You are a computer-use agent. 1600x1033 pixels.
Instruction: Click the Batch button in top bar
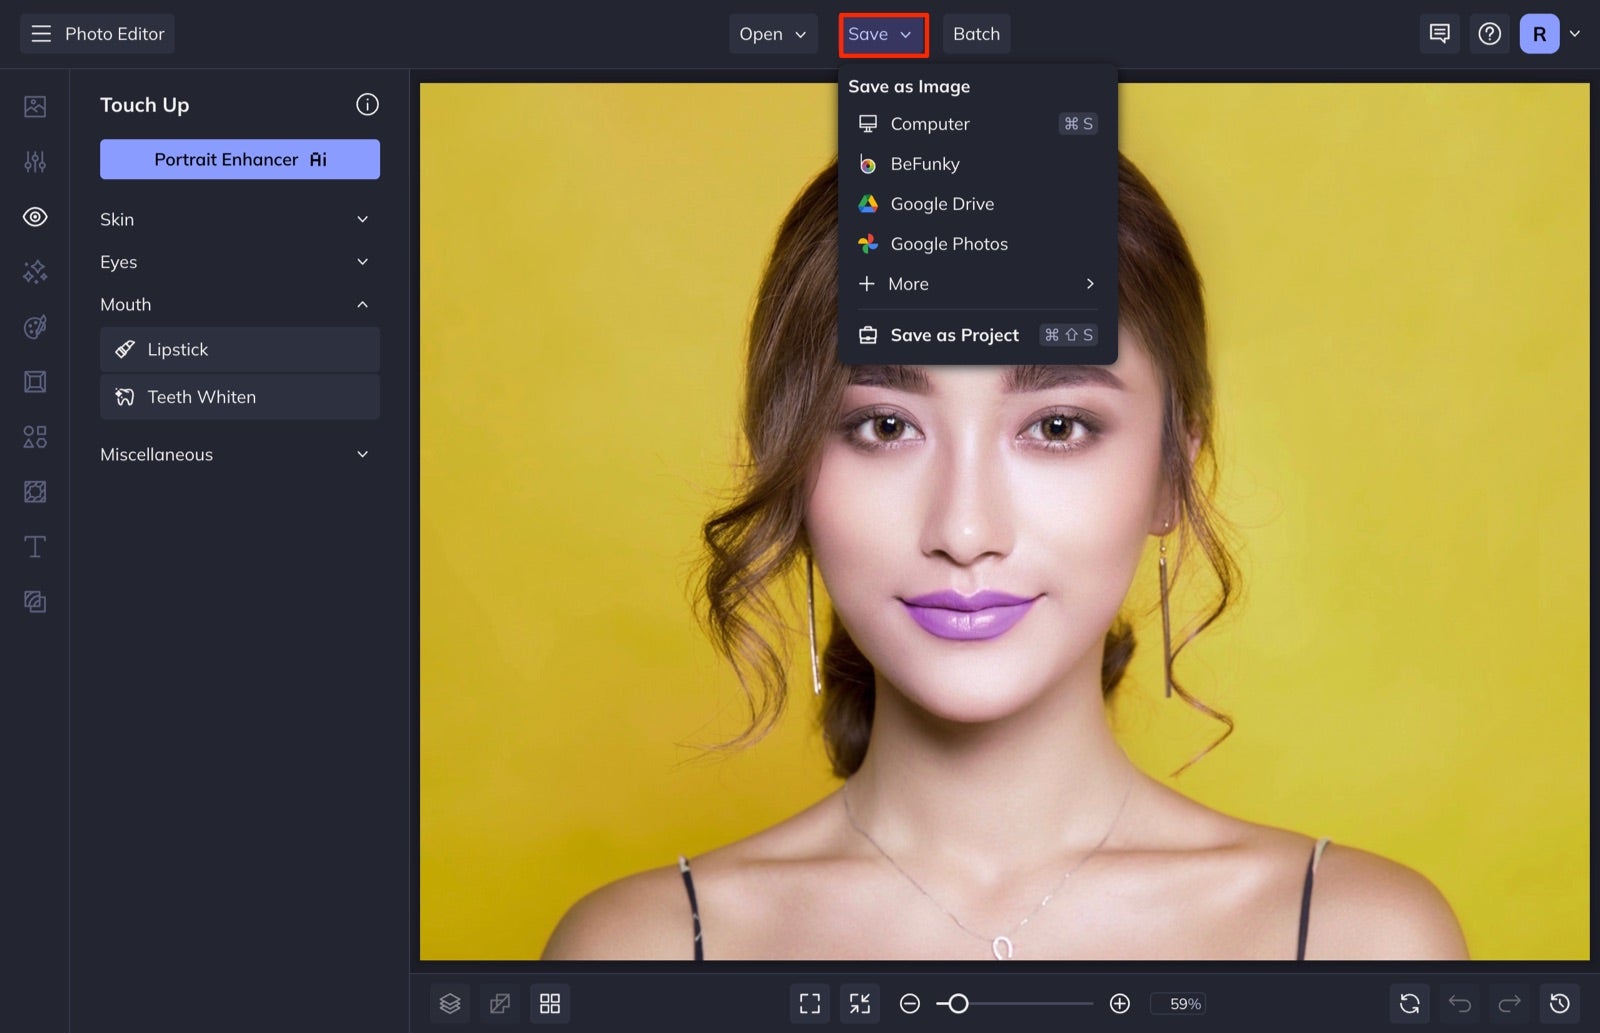point(976,33)
